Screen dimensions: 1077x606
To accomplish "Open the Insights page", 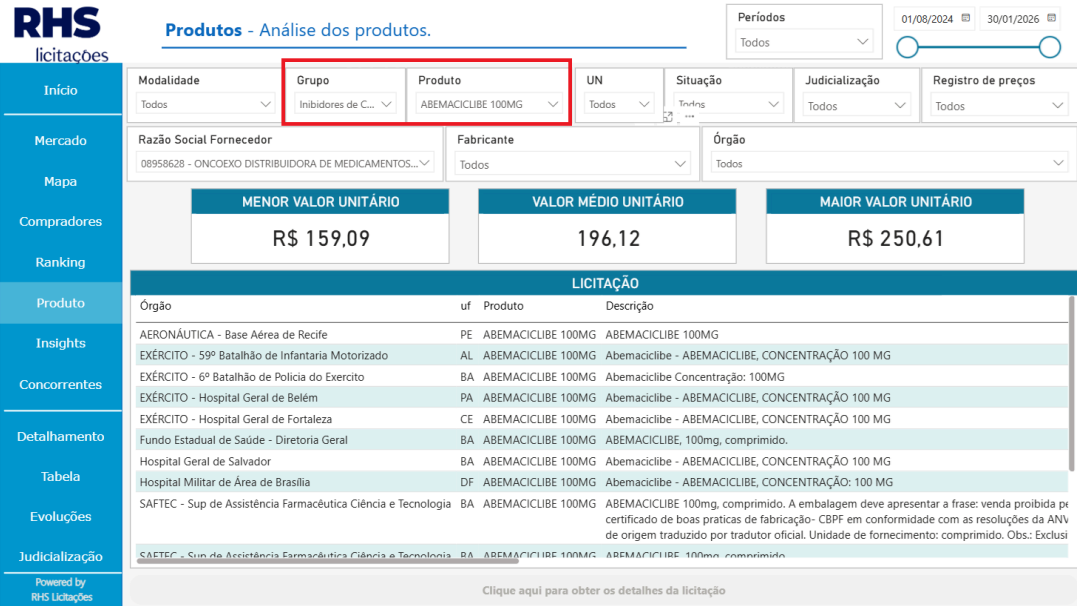I will click(x=61, y=343).
